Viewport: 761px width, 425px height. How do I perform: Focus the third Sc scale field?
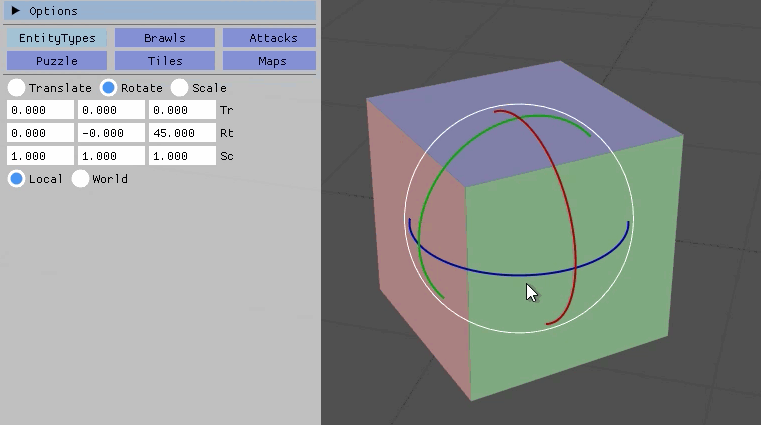pyautogui.click(x=182, y=156)
